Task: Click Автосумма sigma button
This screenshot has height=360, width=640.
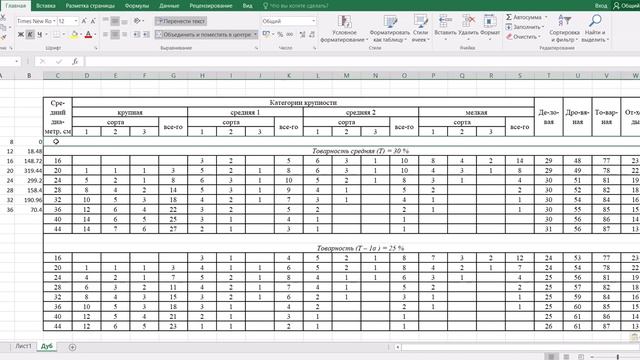Action: pos(523,17)
